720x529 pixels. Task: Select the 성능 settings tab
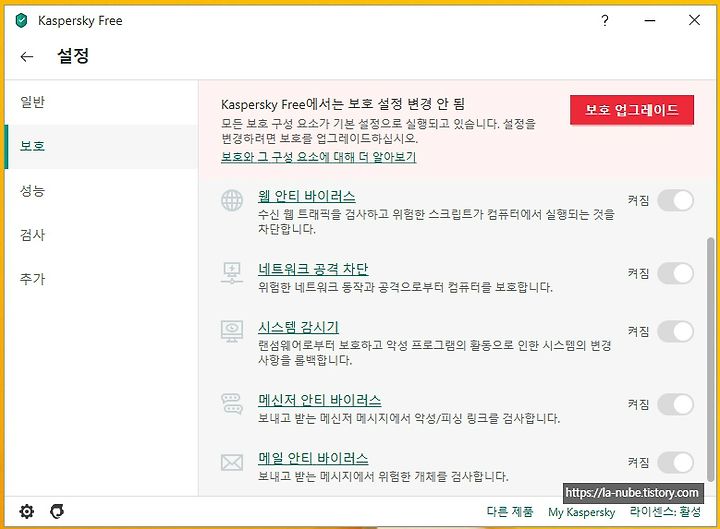click(101, 191)
